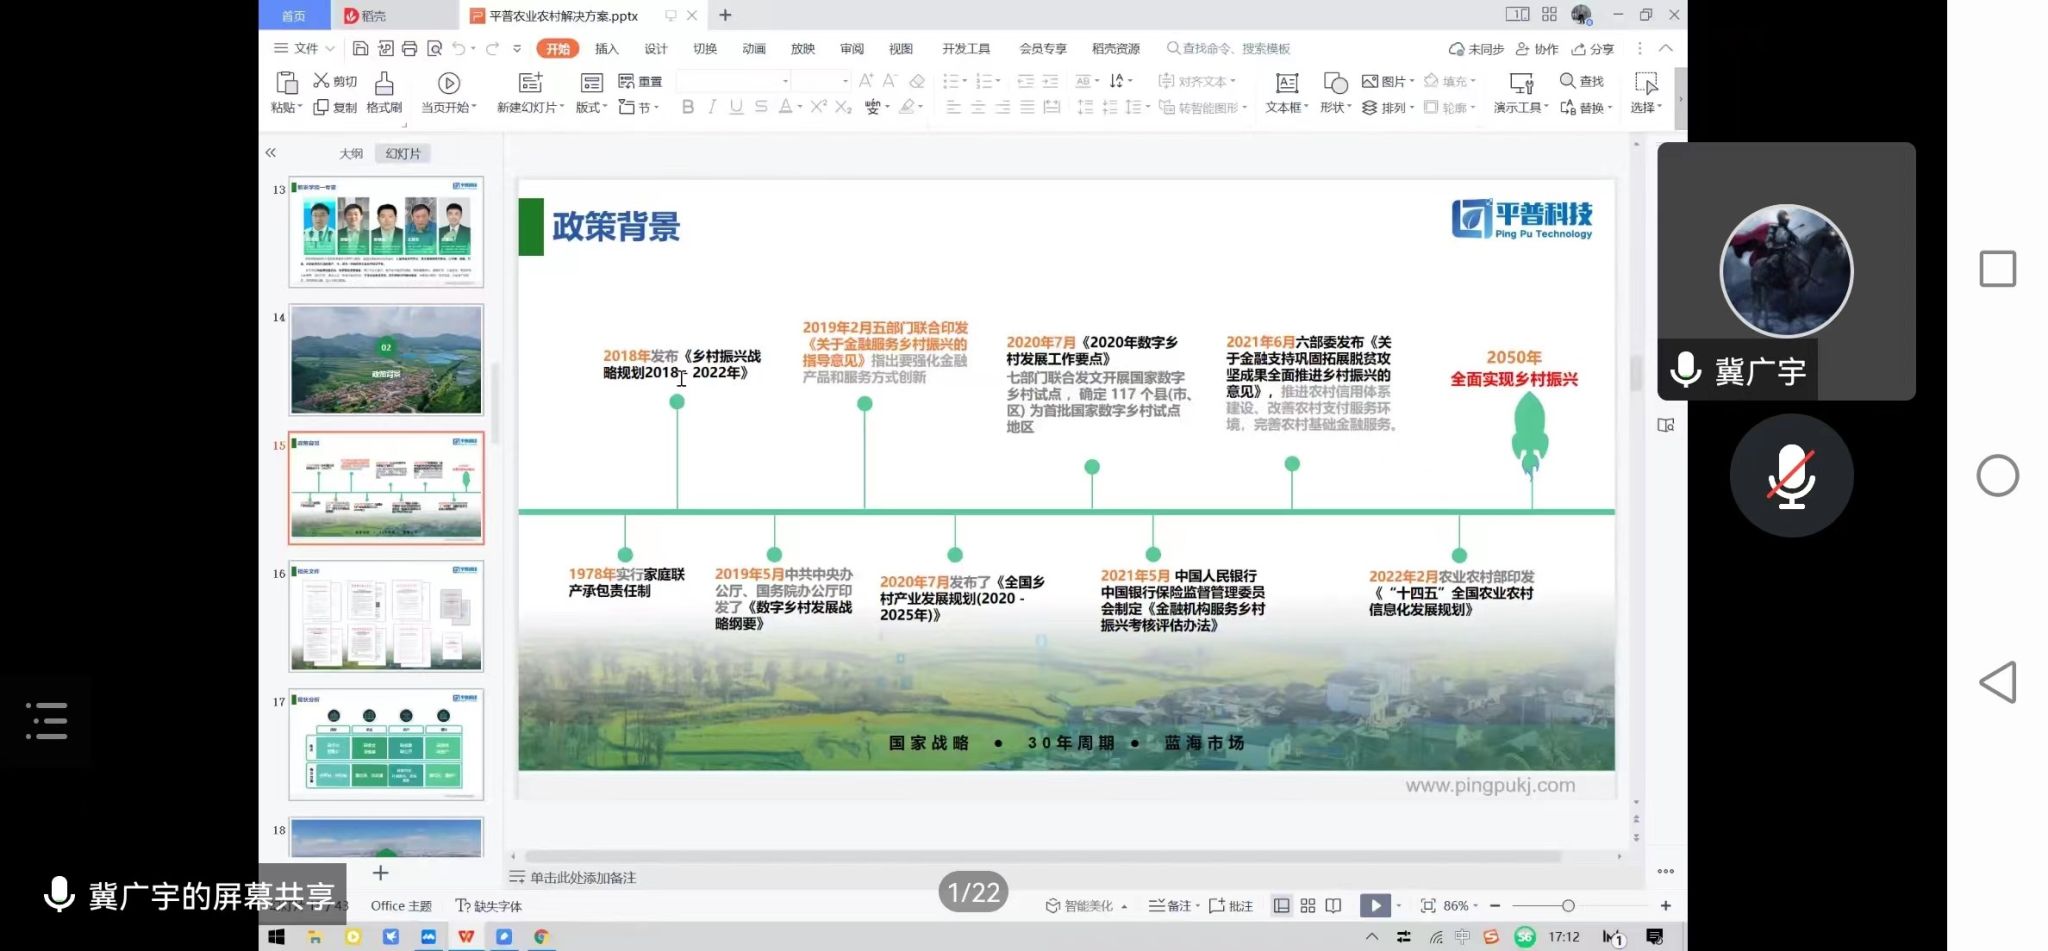This screenshot has width=2048, height=951.
Task: Switch to slide sorter grid view icon
Action: tap(1308, 906)
